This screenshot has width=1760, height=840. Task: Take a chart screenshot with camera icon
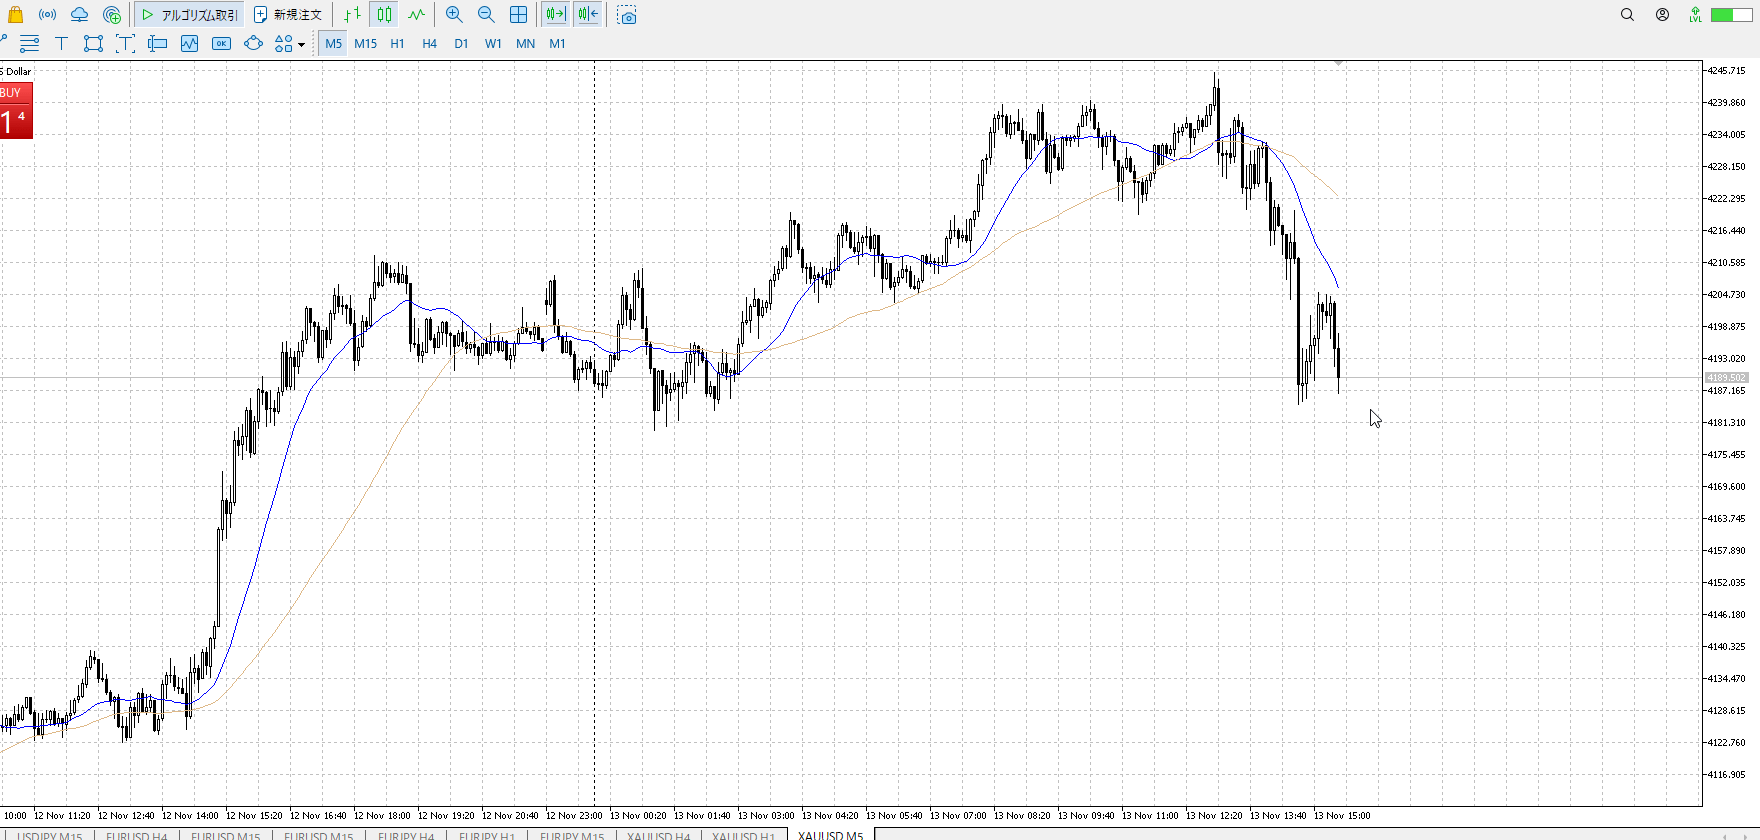tap(627, 15)
